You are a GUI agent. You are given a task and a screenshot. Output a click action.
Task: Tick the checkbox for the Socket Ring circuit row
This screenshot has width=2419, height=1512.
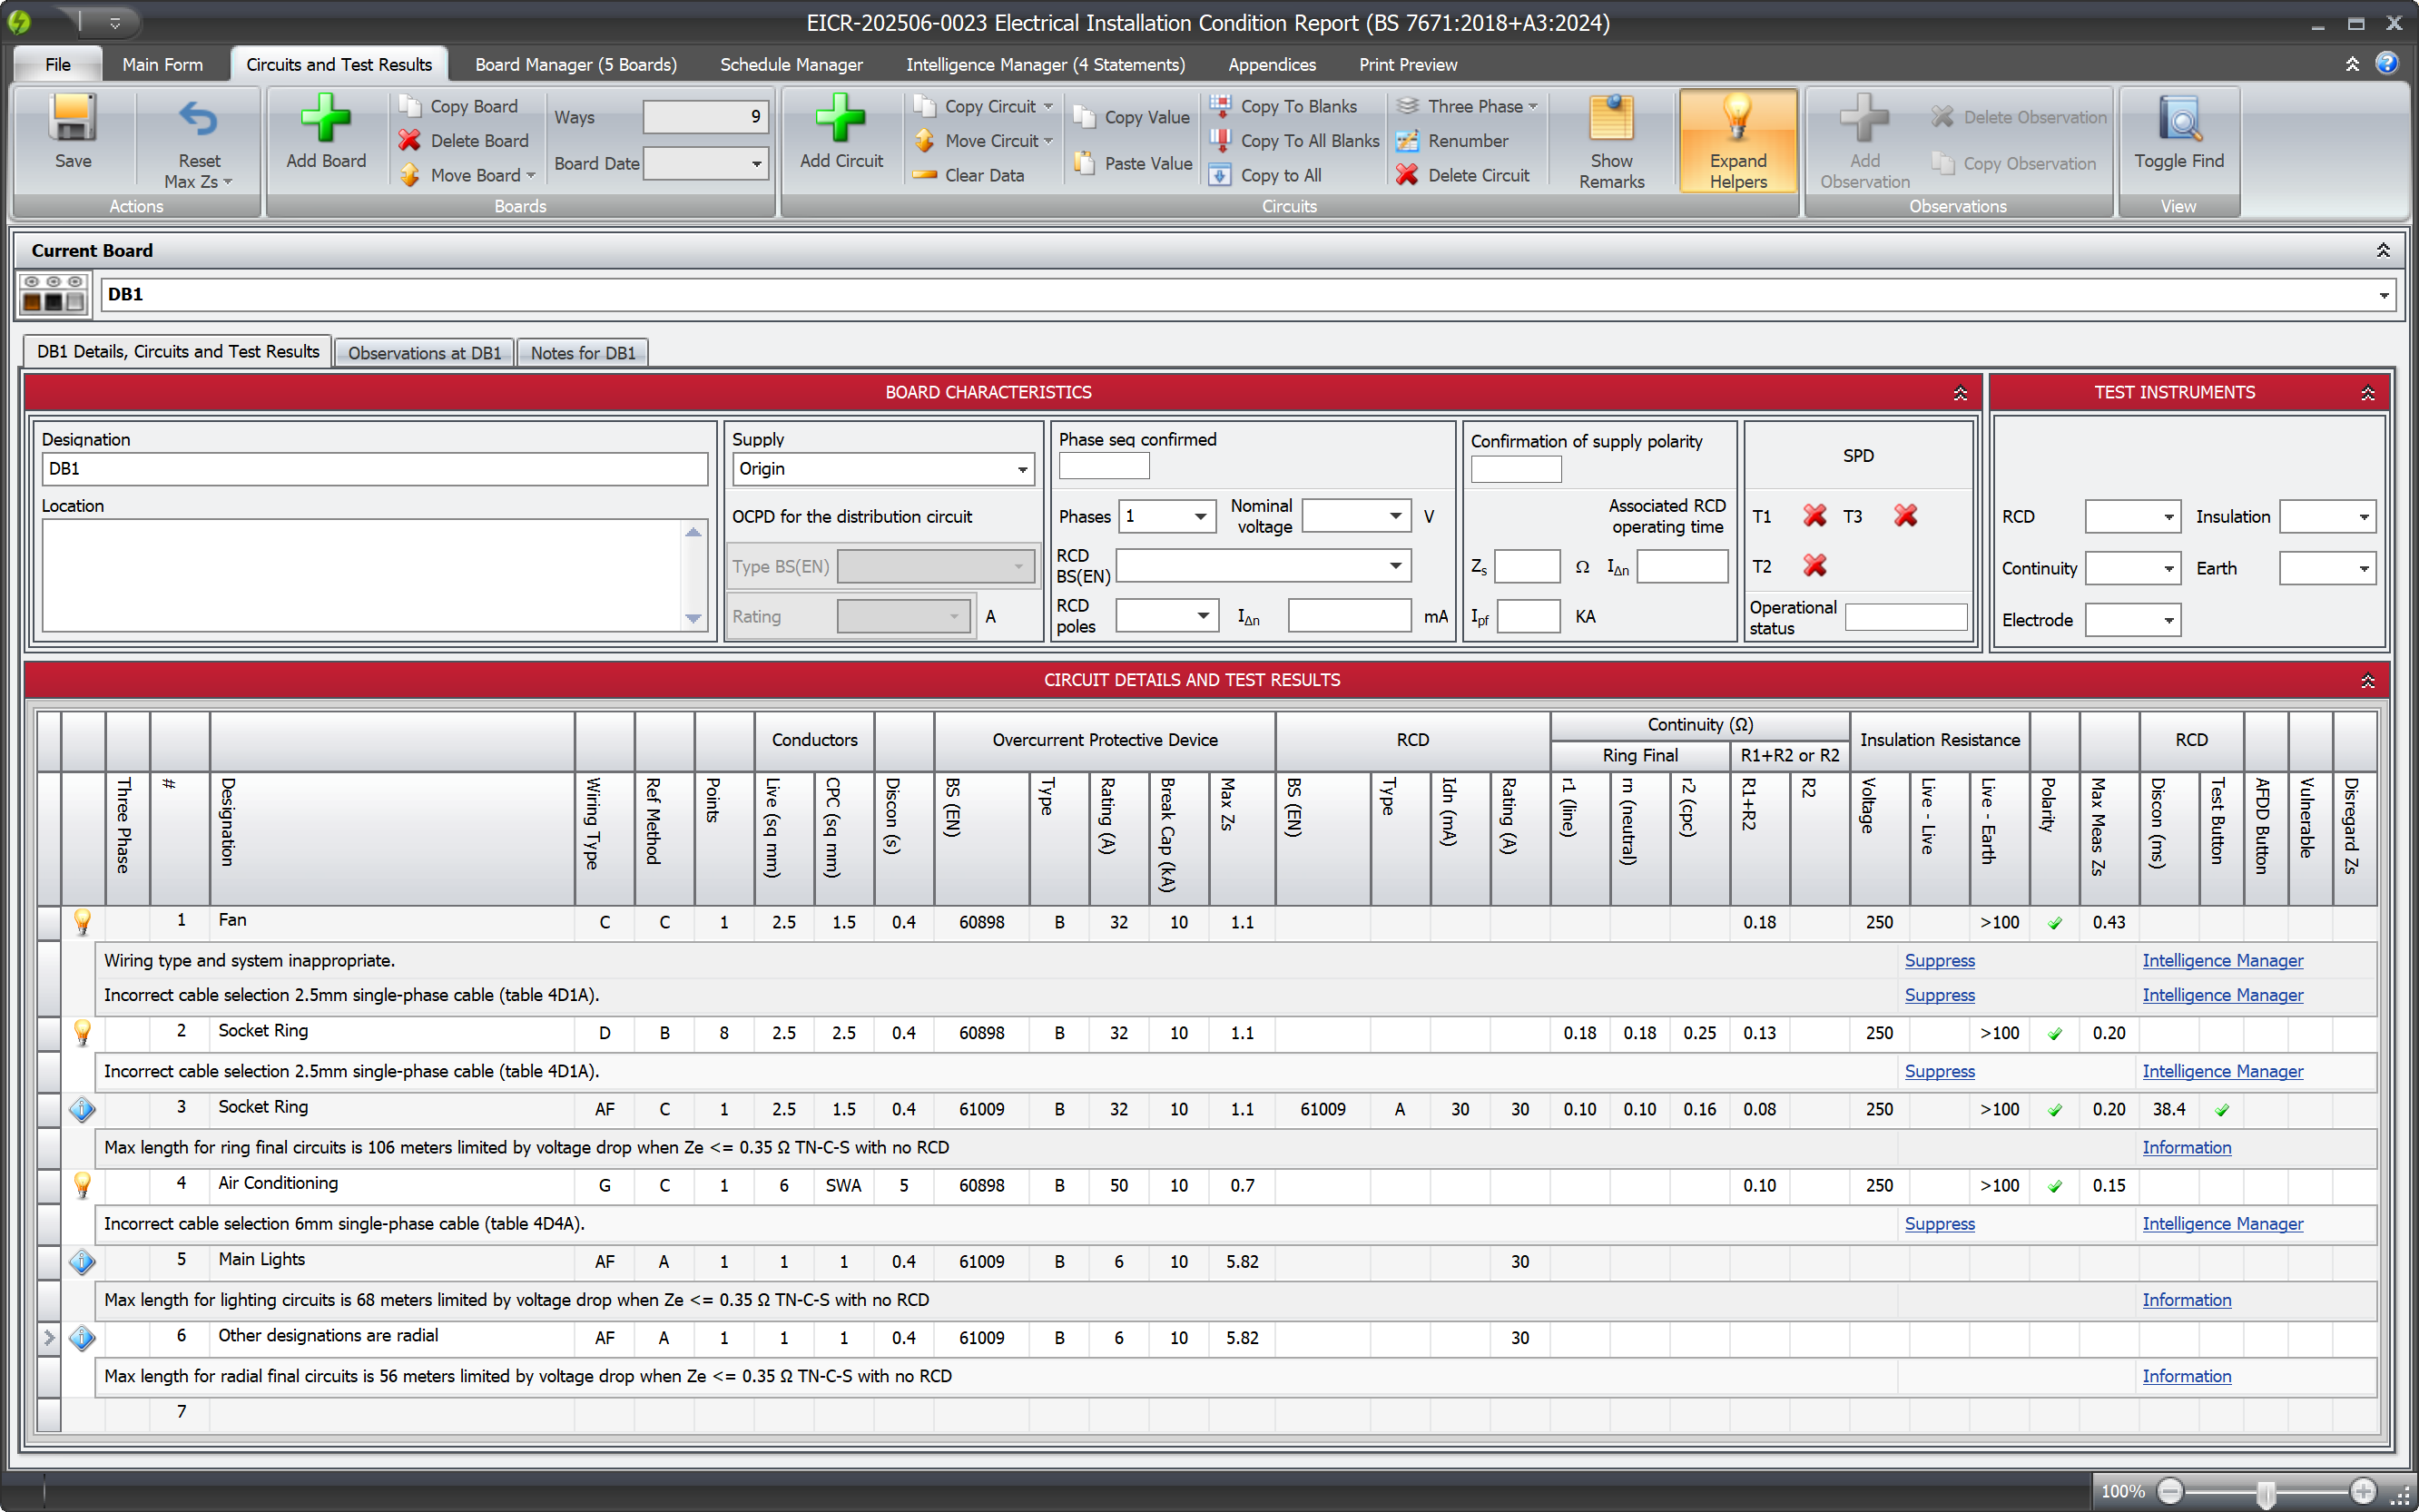tap(48, 1033)
